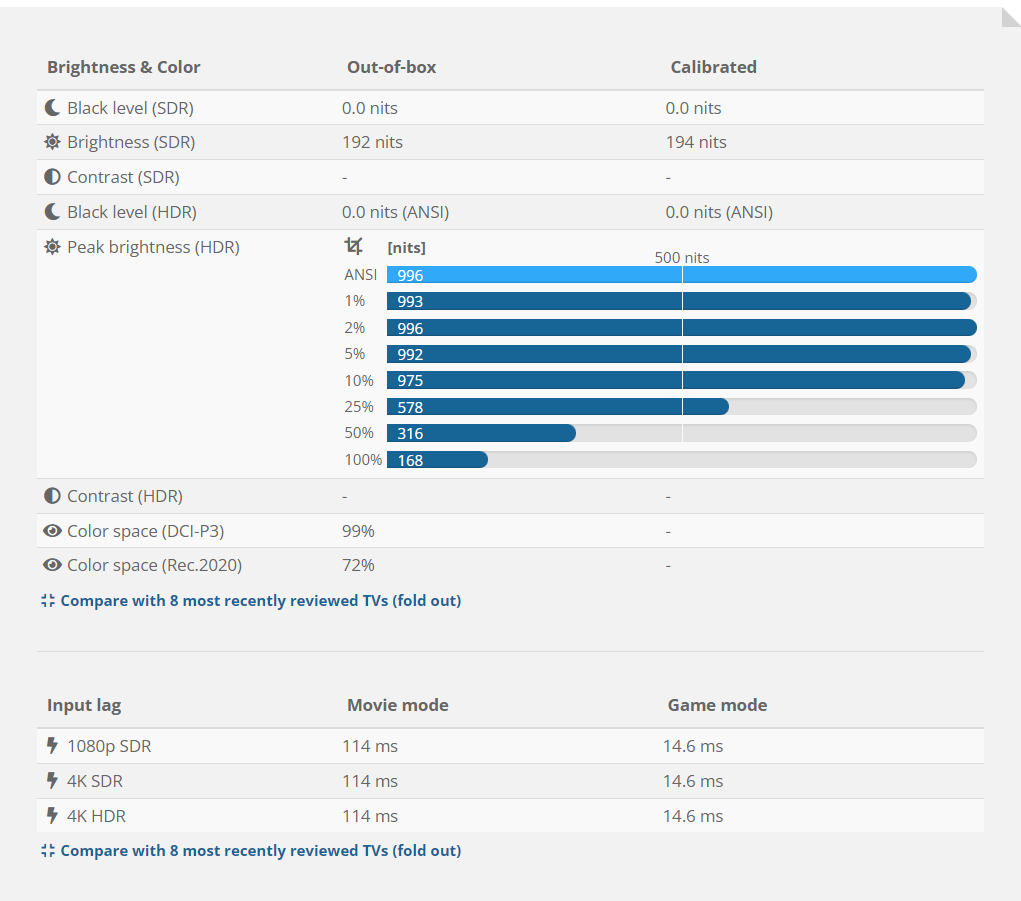The height and width of the screenshot is (901, 1021).
Task: Click the eye icon beside Color space (Rec.2020)
Action: coord(52,565)
